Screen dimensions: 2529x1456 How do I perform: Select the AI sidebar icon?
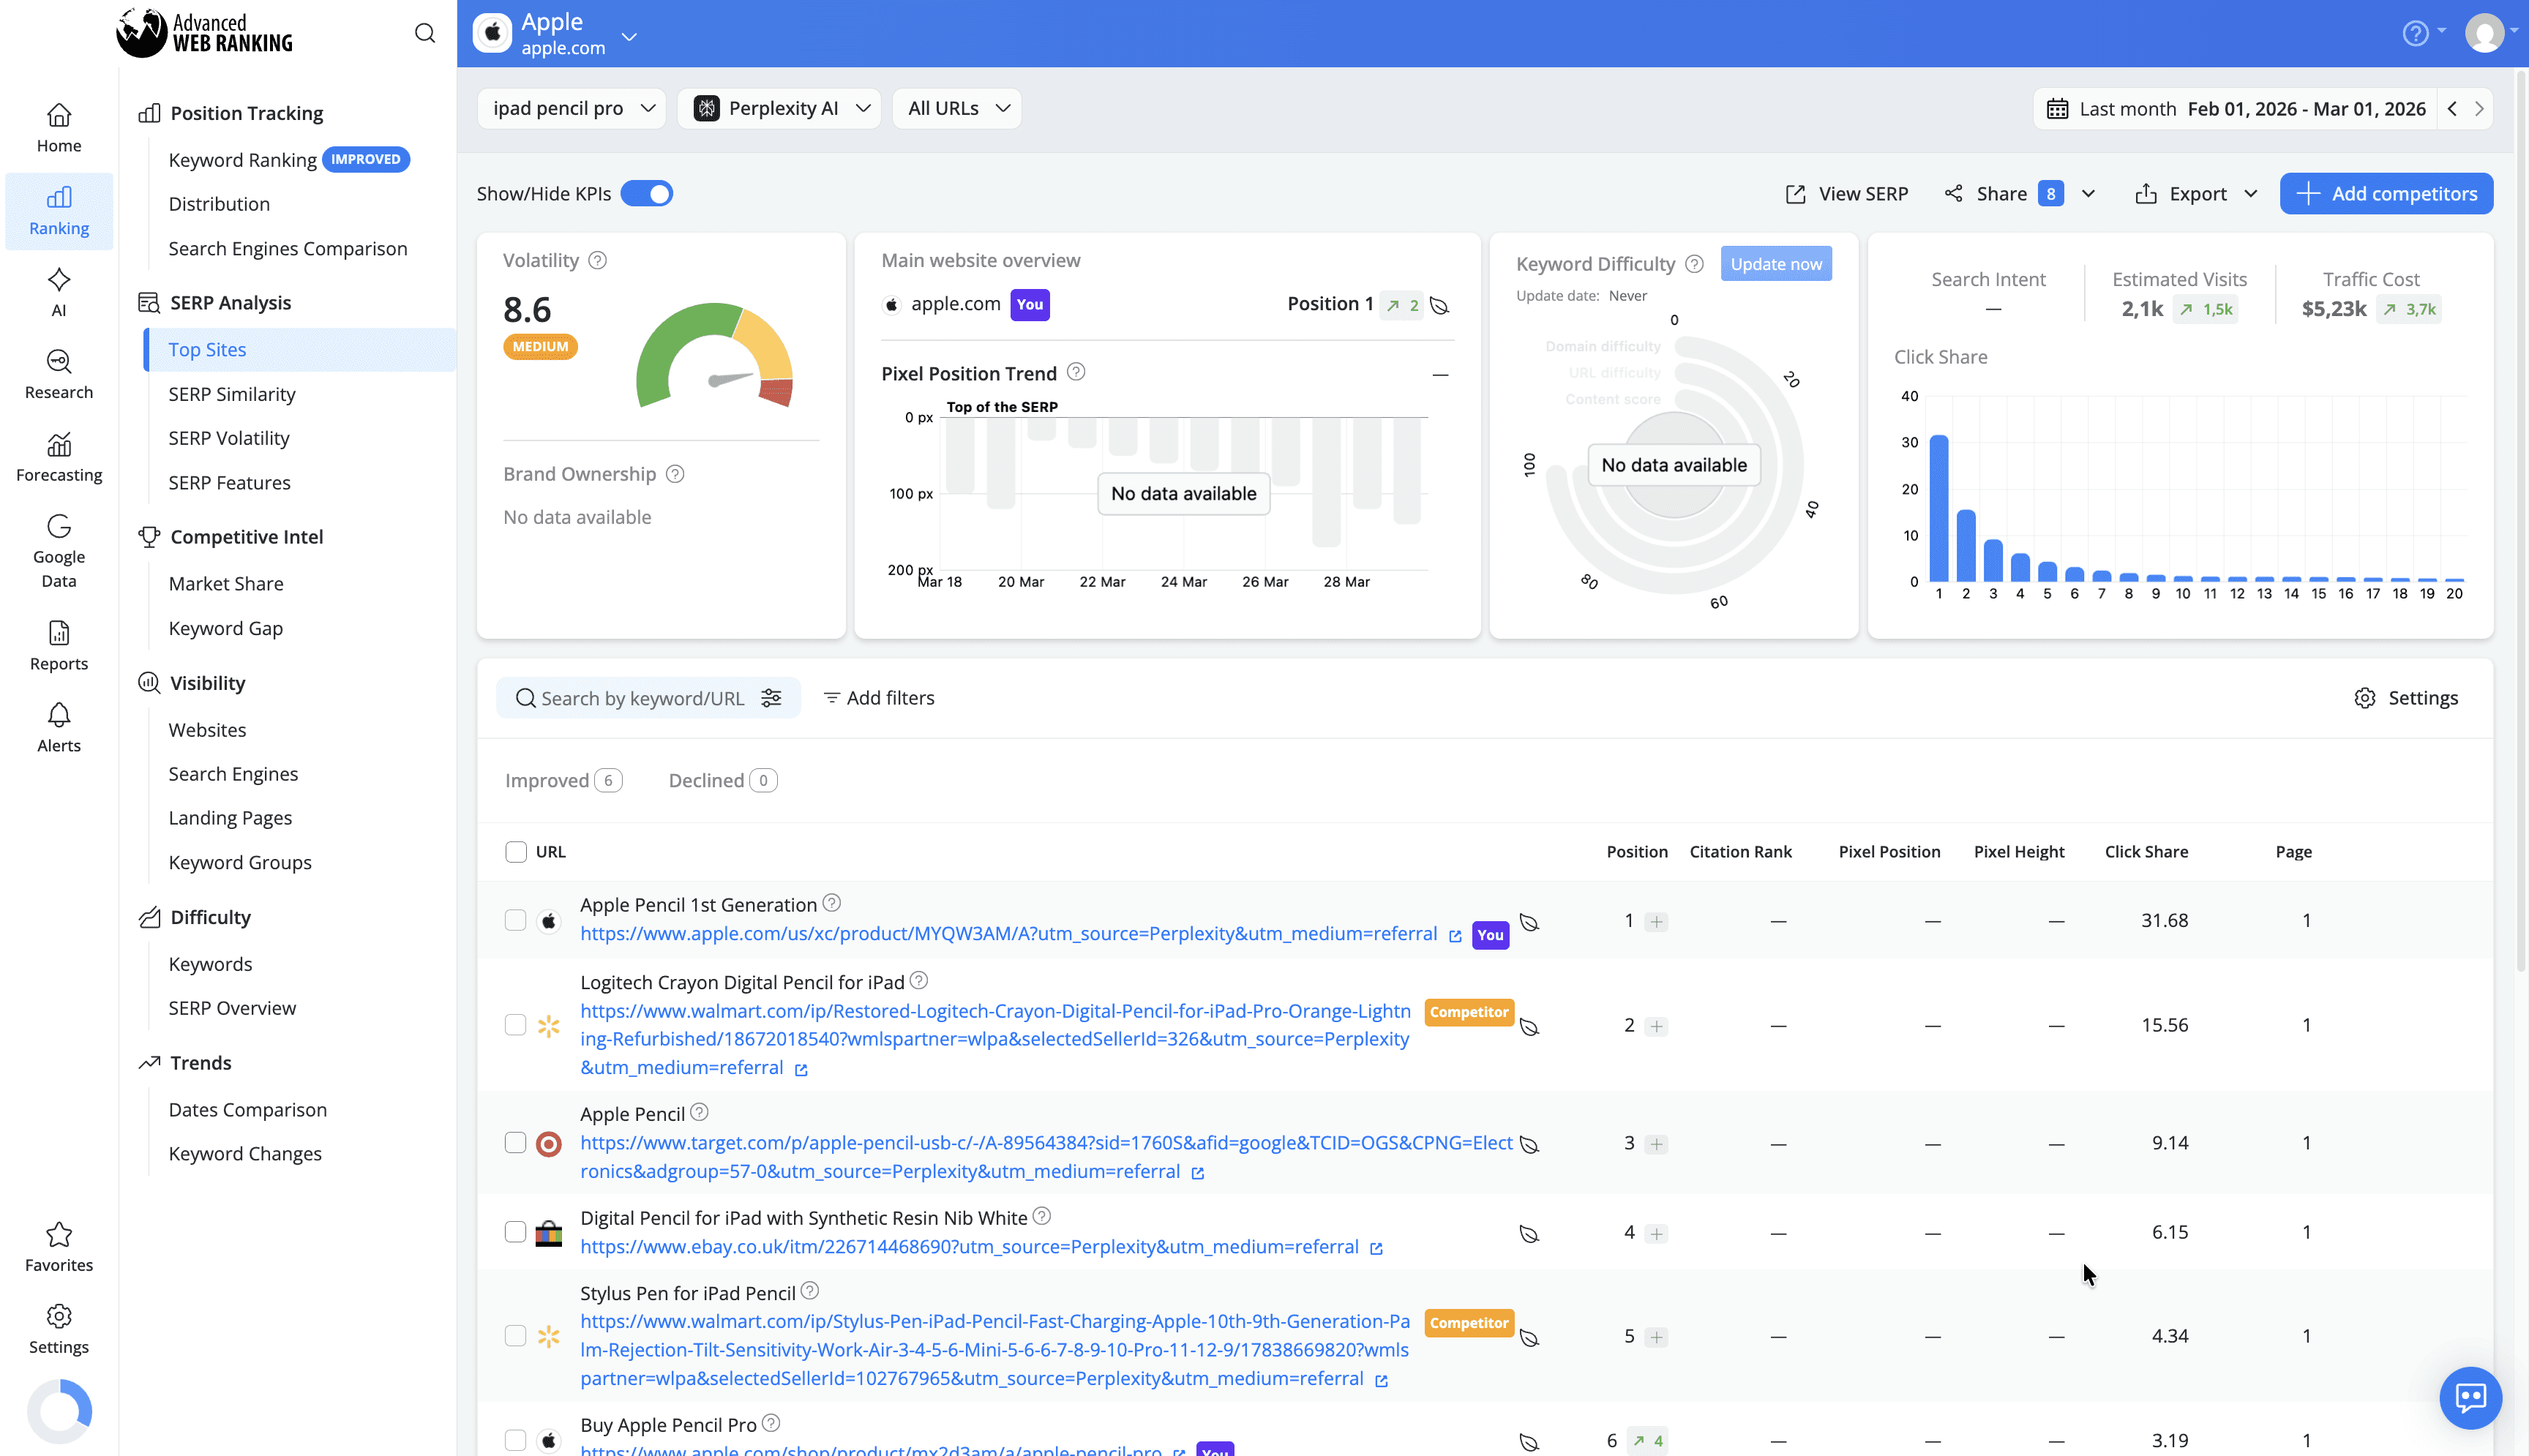click(58, 291)
